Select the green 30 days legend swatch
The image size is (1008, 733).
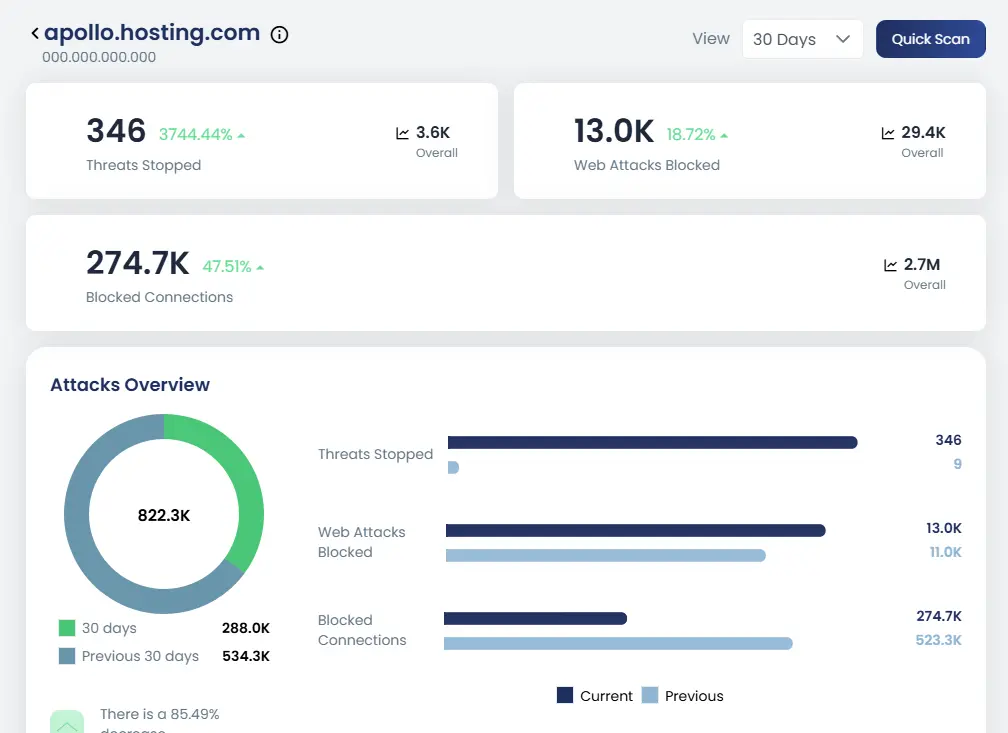point(67,628)
